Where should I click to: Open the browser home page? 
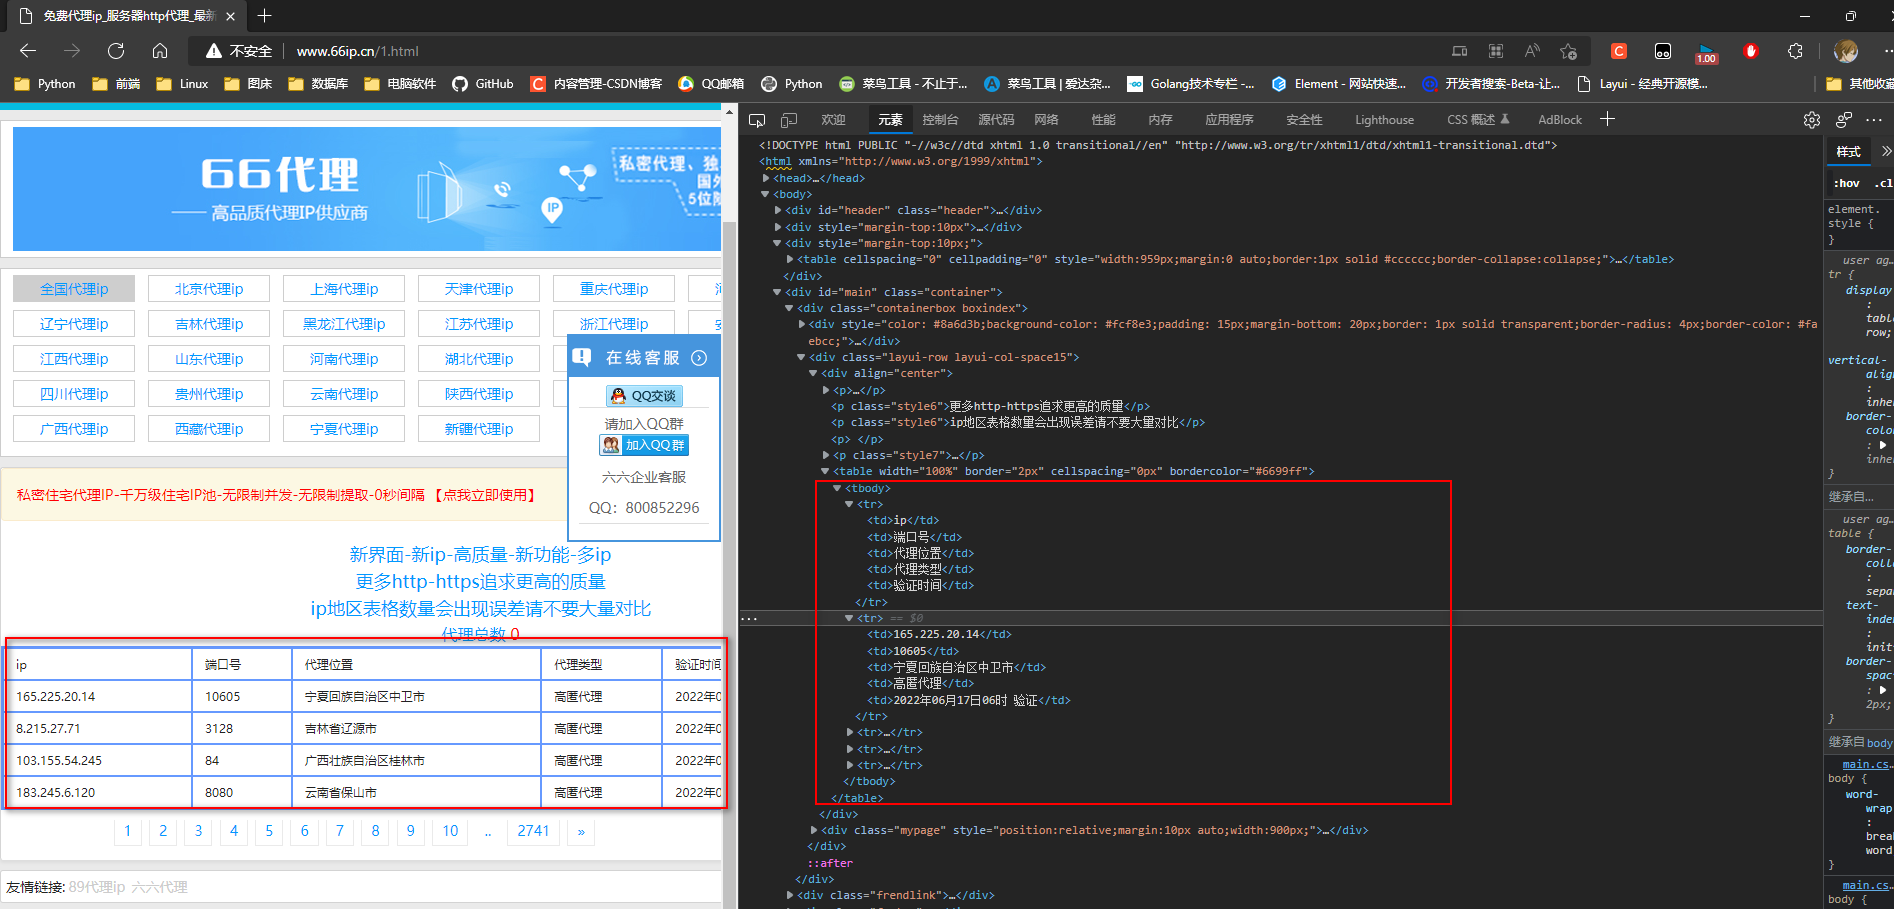160,51
